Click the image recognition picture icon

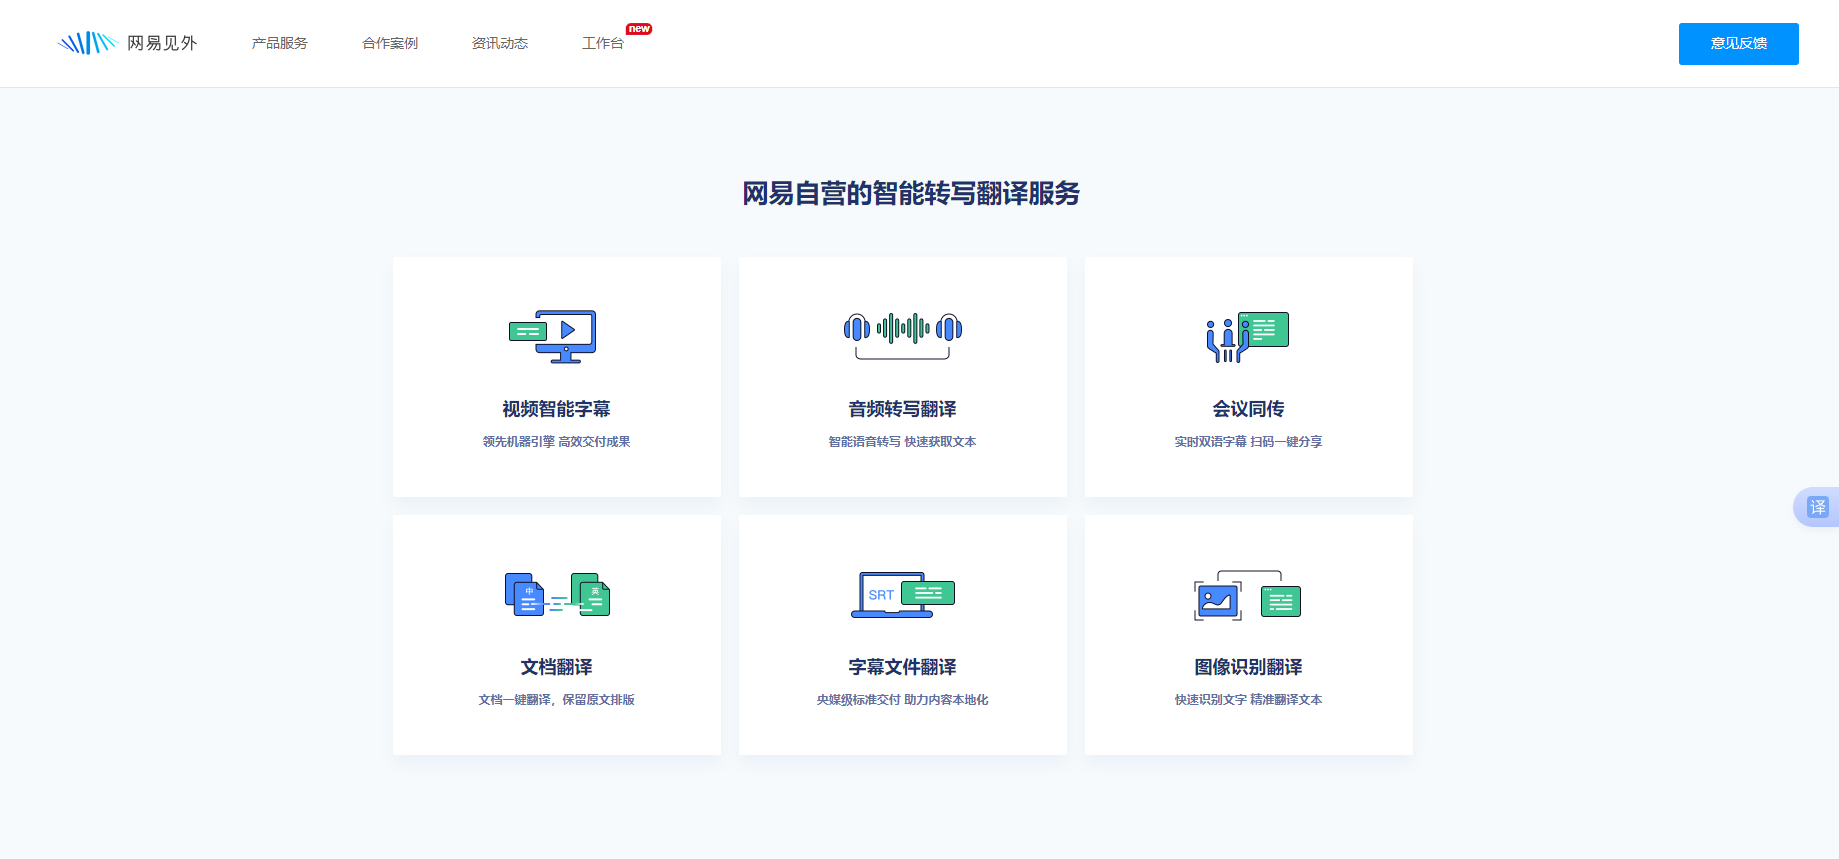click(1248, 595)
